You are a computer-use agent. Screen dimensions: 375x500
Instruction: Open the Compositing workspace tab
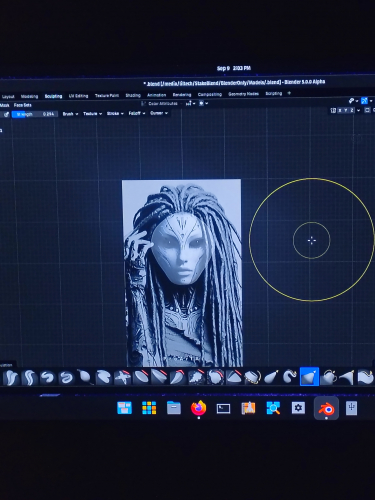[x=210, y=94]
